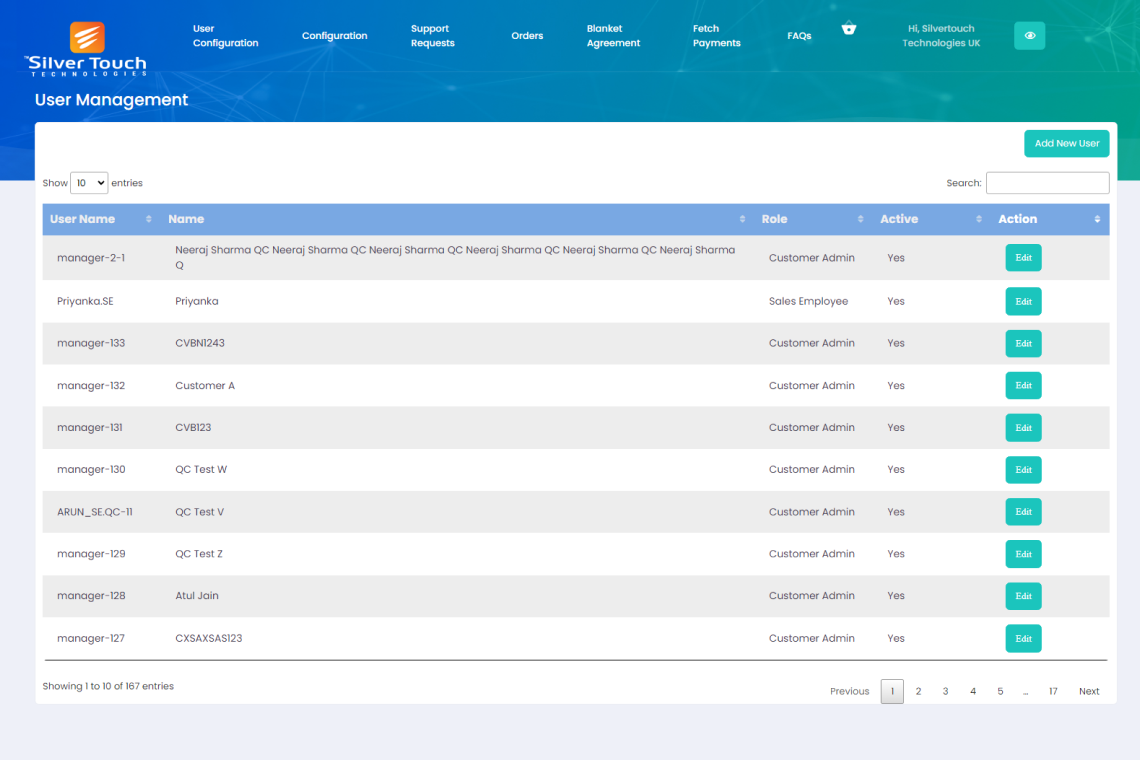Select the QC Test V cell
The height and width of the screenshot is (760, 1140).
(199, 512)
